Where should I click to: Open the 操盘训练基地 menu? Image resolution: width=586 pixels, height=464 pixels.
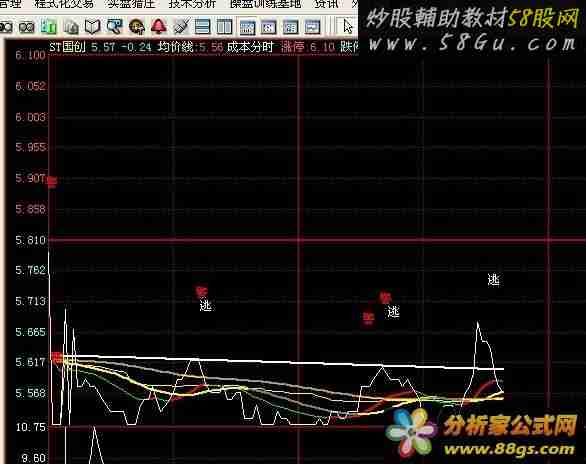[x=265, y=4]
